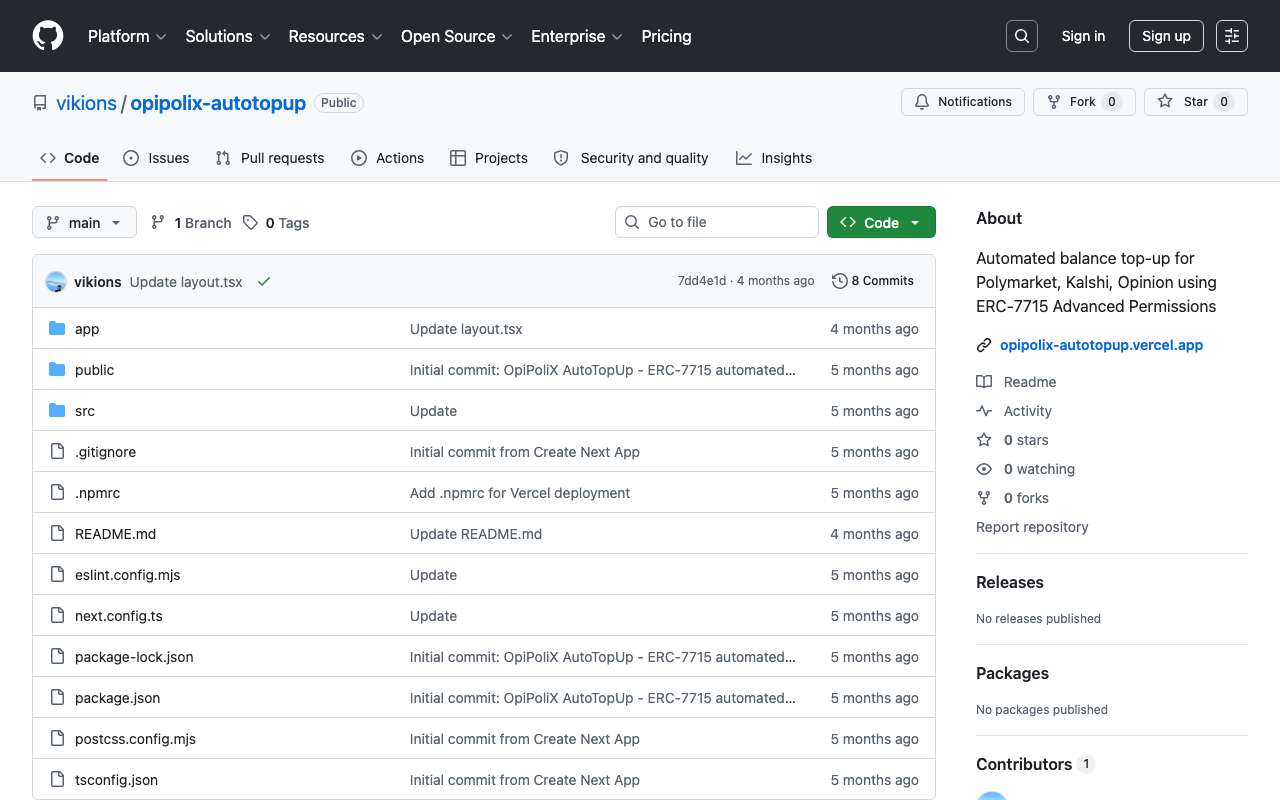Screen dimensions: 1280x800
Task: Click the pulse icon beside Activity
Action: (984, 411)
